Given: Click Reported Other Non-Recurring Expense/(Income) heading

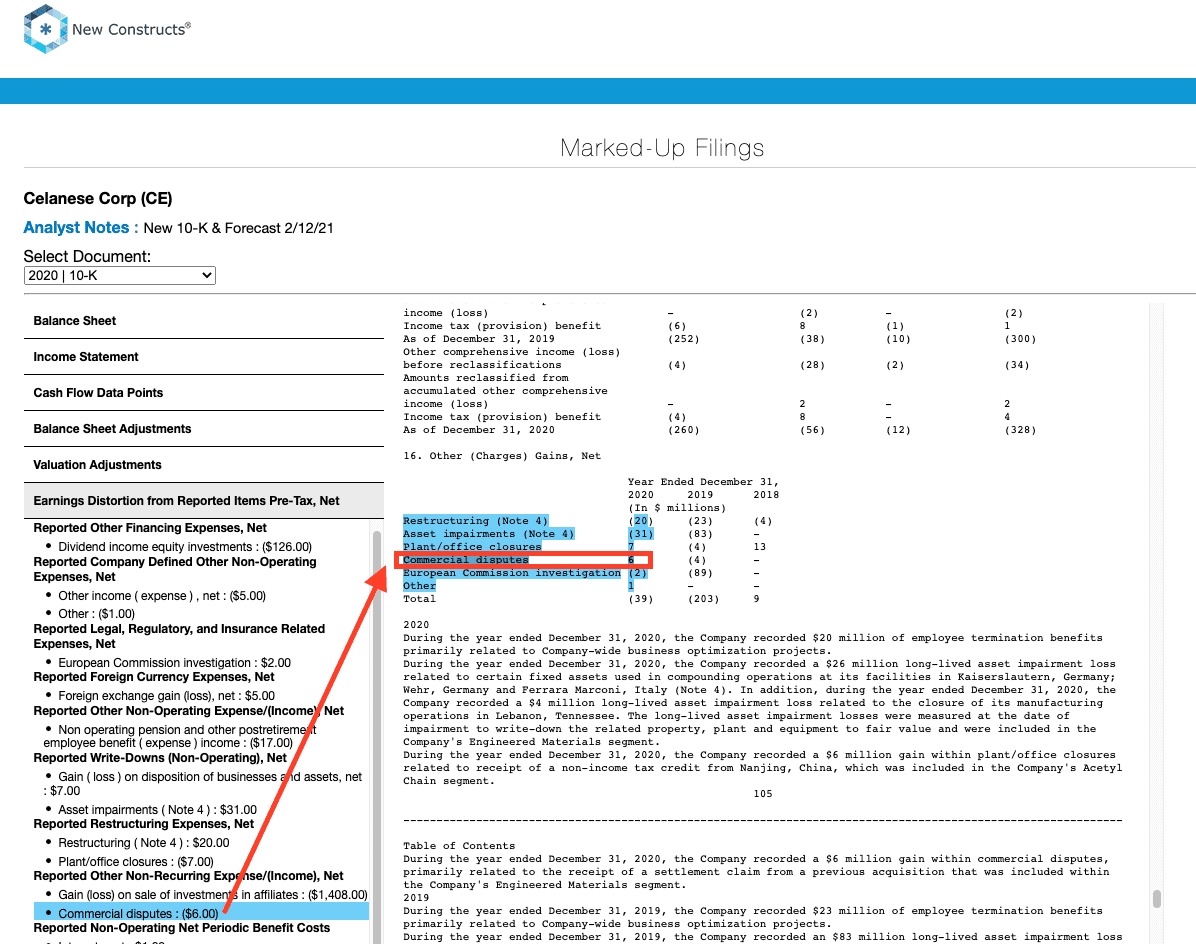Looking at the screenshot, I should [188, 875].
